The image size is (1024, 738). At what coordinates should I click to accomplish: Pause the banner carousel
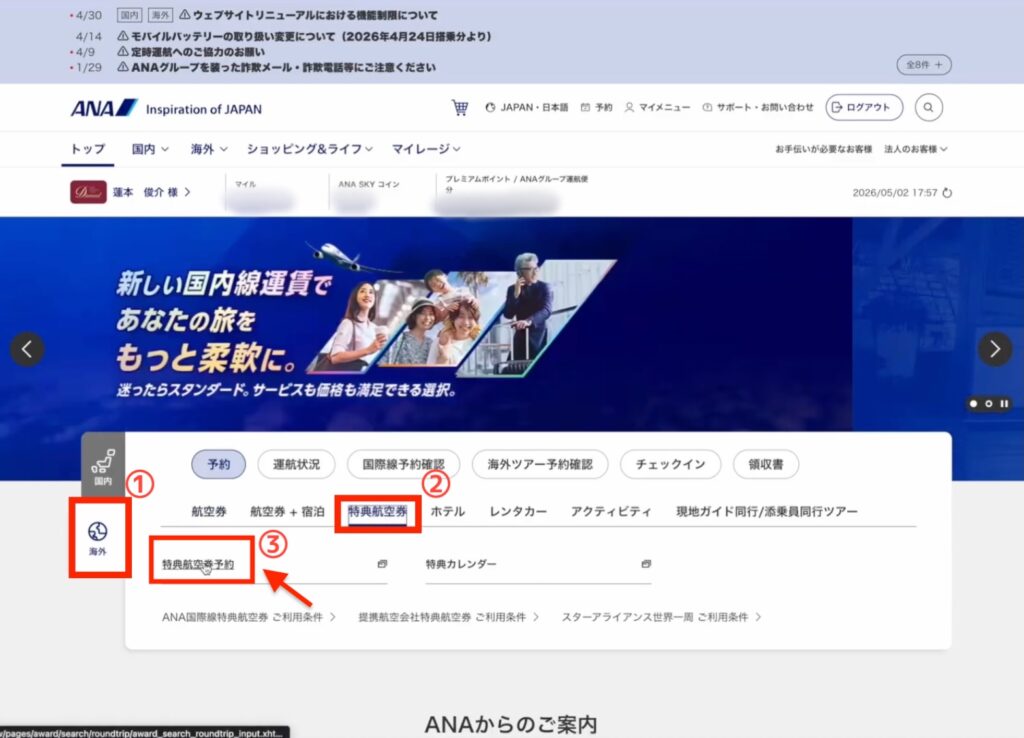[x=1004, y=404]
